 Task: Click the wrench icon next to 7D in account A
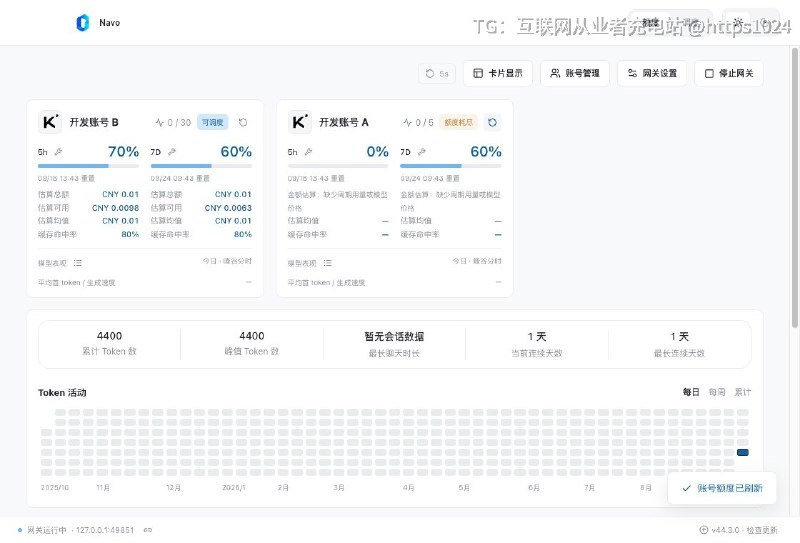[x=421, y=152]
